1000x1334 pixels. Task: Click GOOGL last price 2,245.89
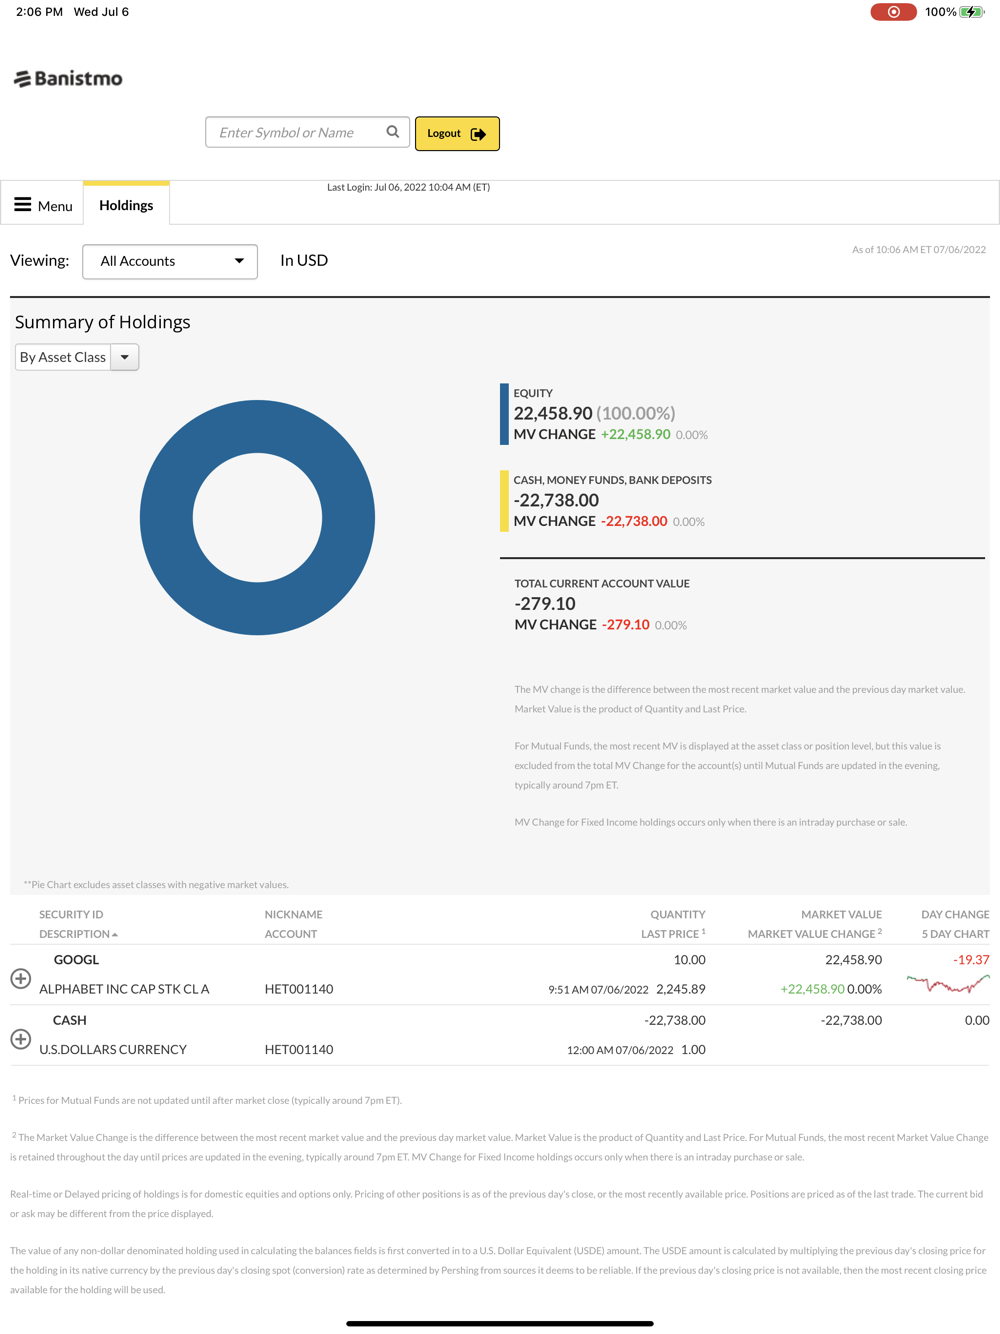tap(681, 989)
